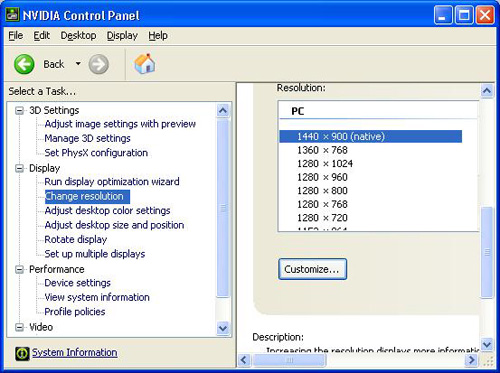Image resolution: width=500 pixels, height=373 pixels.
Task: Select Adjust desktop color settings
Action: [x=107, y=211]
